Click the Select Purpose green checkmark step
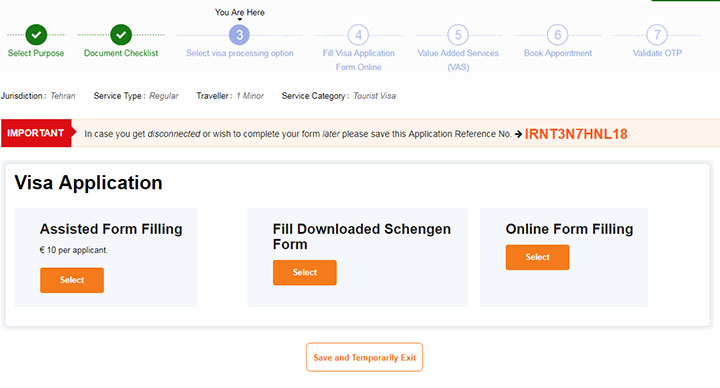 coord(36,34)
